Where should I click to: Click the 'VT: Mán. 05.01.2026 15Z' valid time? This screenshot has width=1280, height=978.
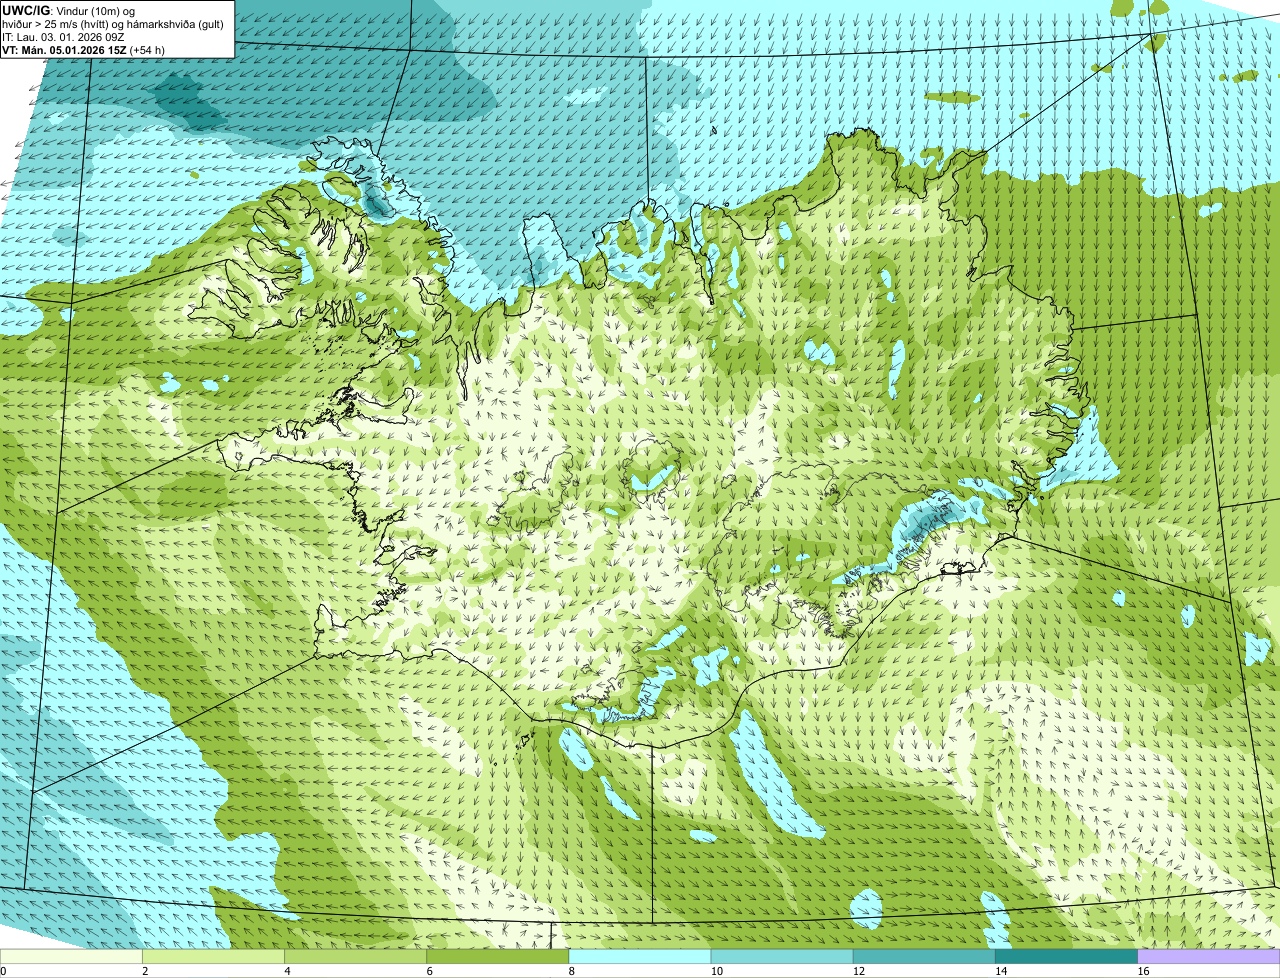click(x=64, y=49)
